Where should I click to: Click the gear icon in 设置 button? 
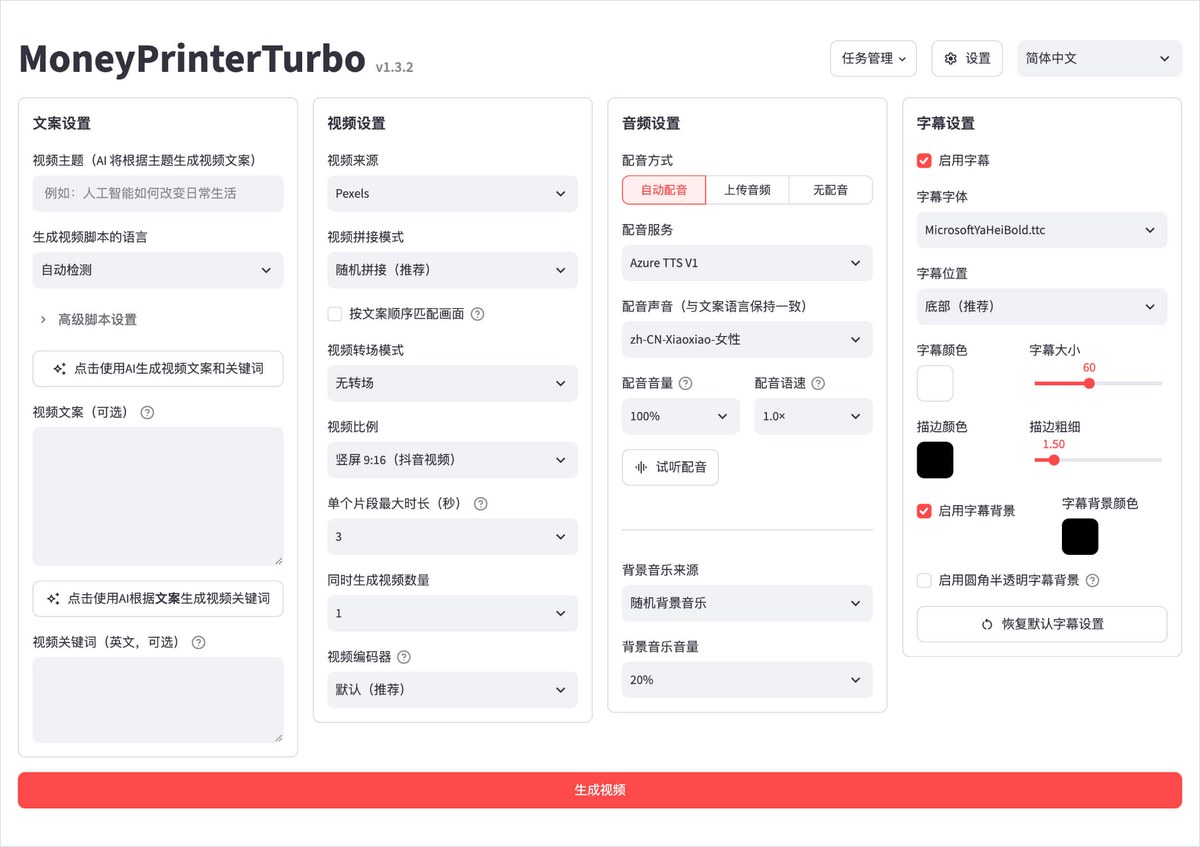point(951,59)
